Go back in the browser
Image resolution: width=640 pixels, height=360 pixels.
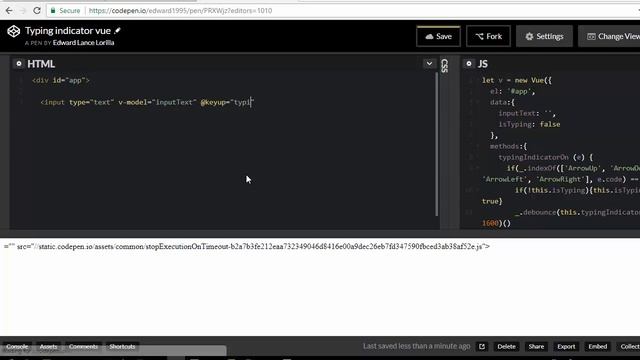[x=9, y=11]
